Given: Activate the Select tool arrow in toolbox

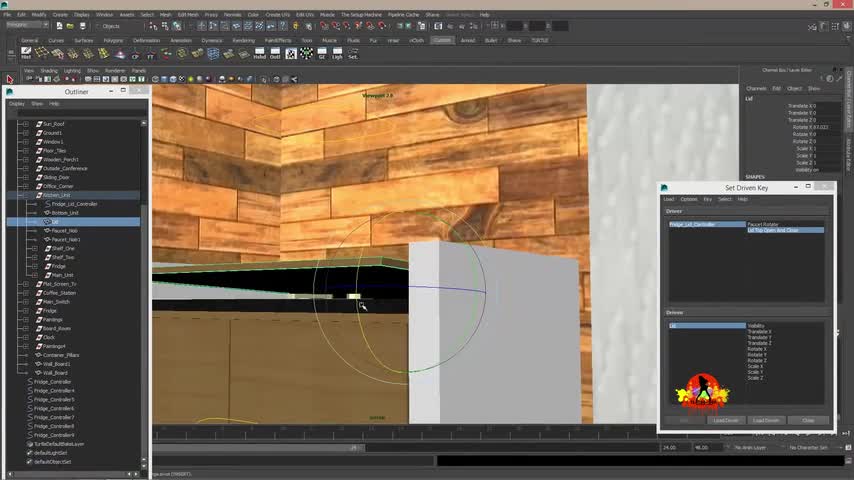Looking at the screenshot, I should pyautogui.click(x=10, y=79).
